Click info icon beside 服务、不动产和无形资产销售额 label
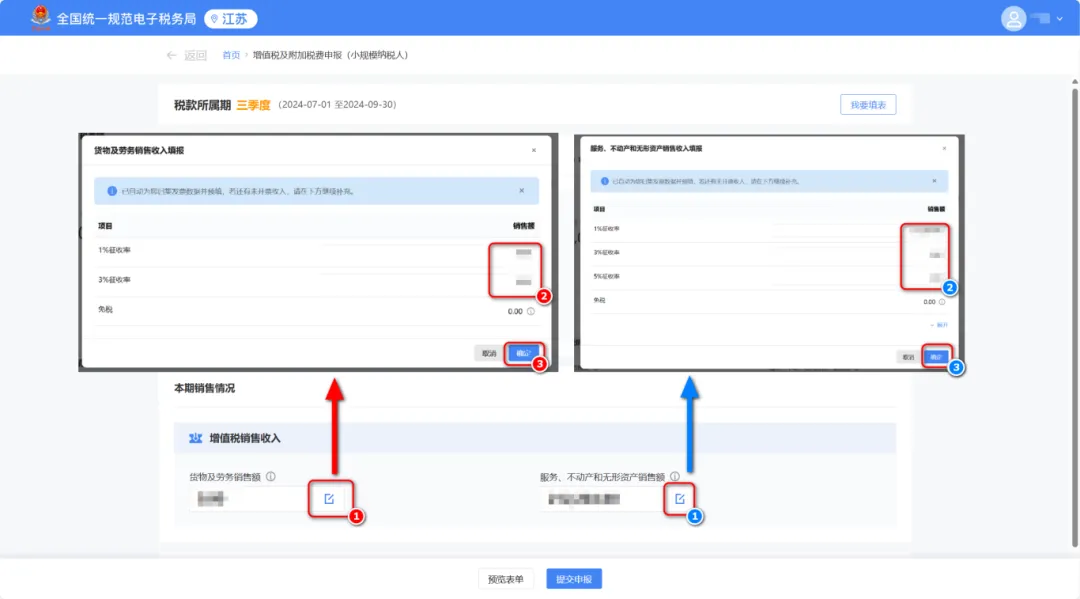Viewport: 1080px width, 599px height. pyautogui.click(x=675, y=477)
